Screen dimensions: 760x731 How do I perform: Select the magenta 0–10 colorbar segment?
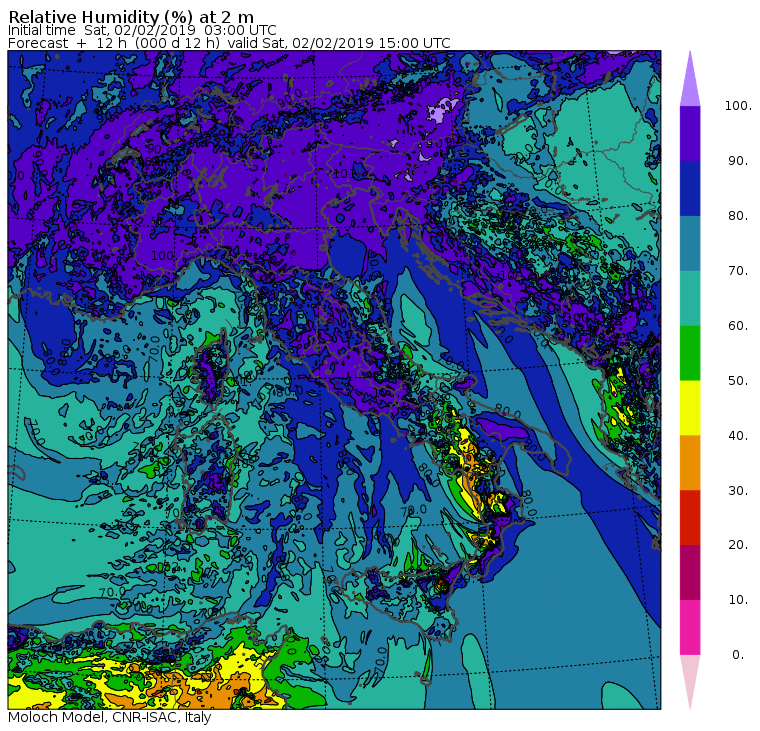click(690, 627)
